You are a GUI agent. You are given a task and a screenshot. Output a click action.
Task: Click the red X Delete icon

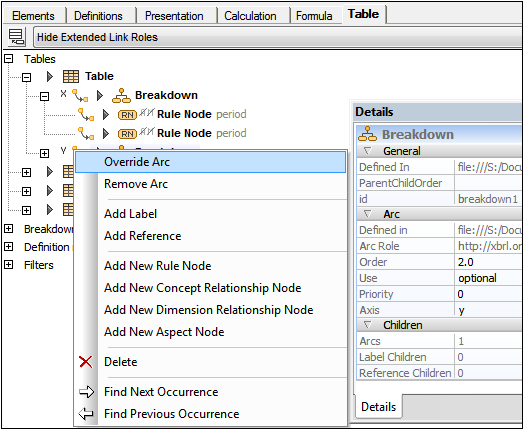[x=86, y=362]
